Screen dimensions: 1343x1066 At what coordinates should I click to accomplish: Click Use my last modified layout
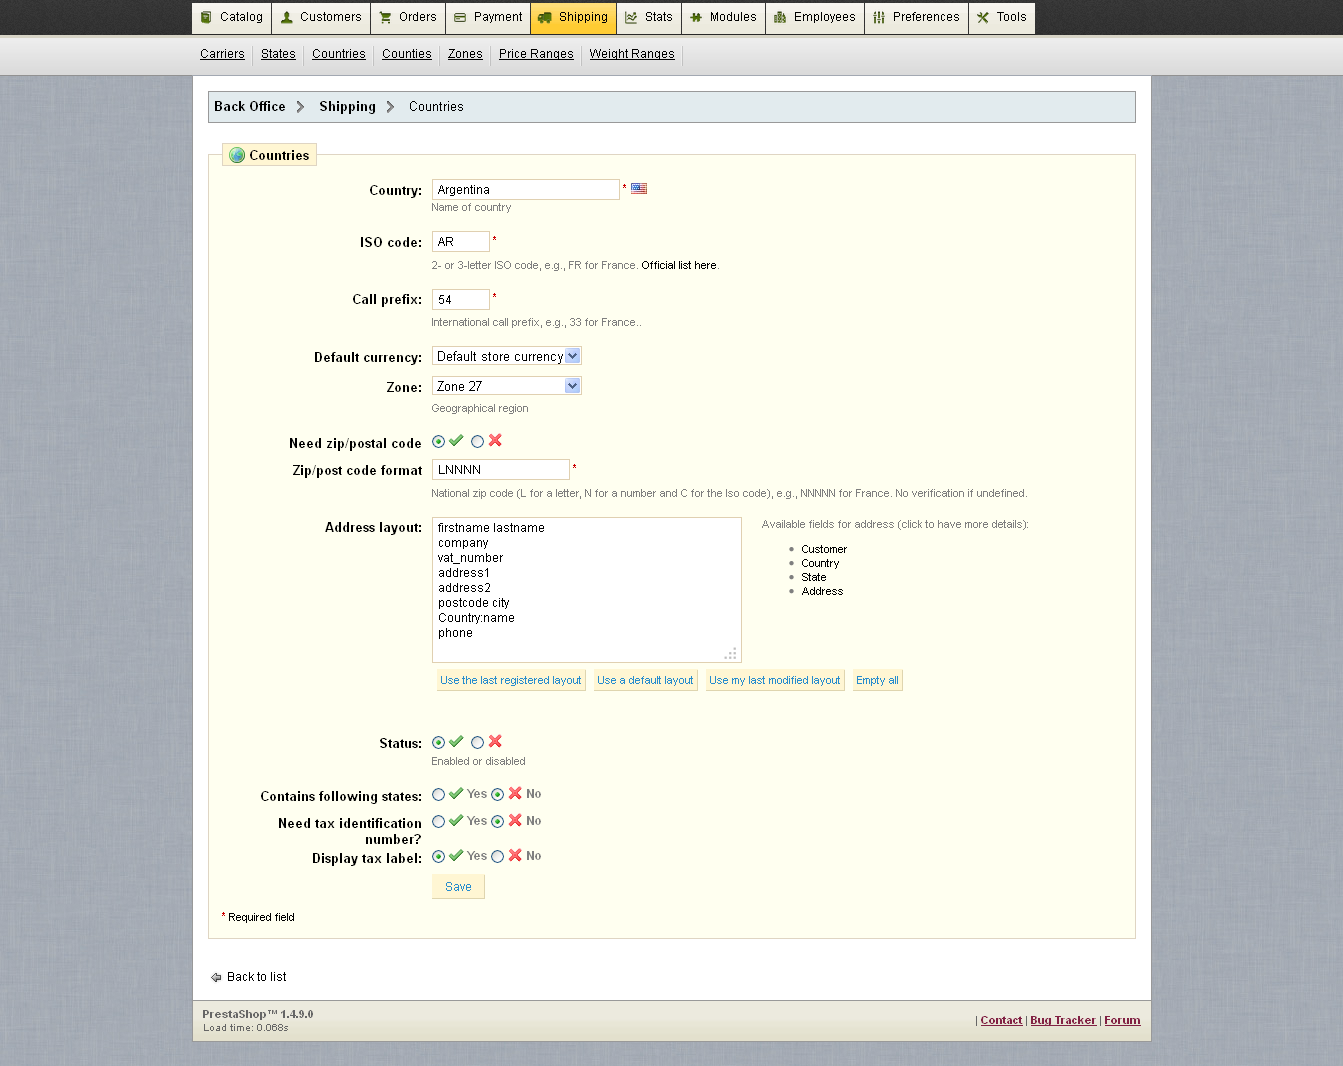775,680
